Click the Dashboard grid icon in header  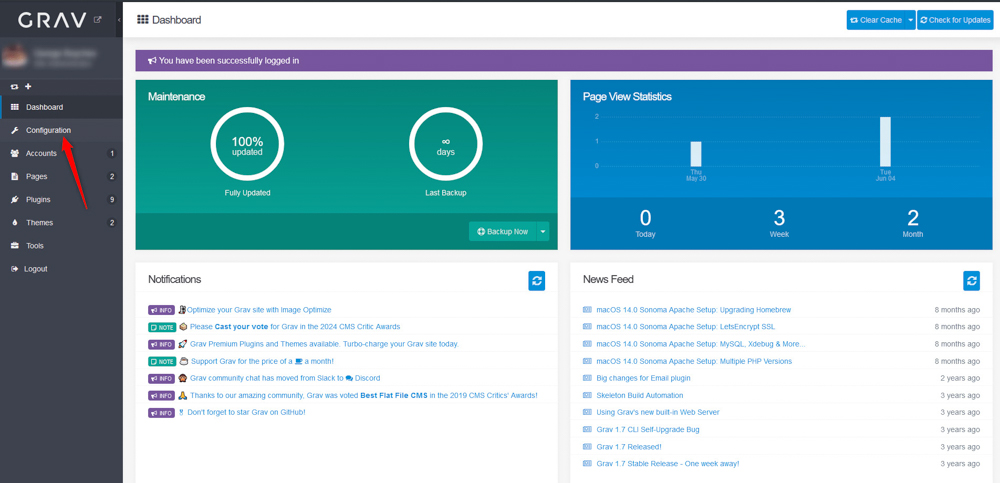coord(143,20)
